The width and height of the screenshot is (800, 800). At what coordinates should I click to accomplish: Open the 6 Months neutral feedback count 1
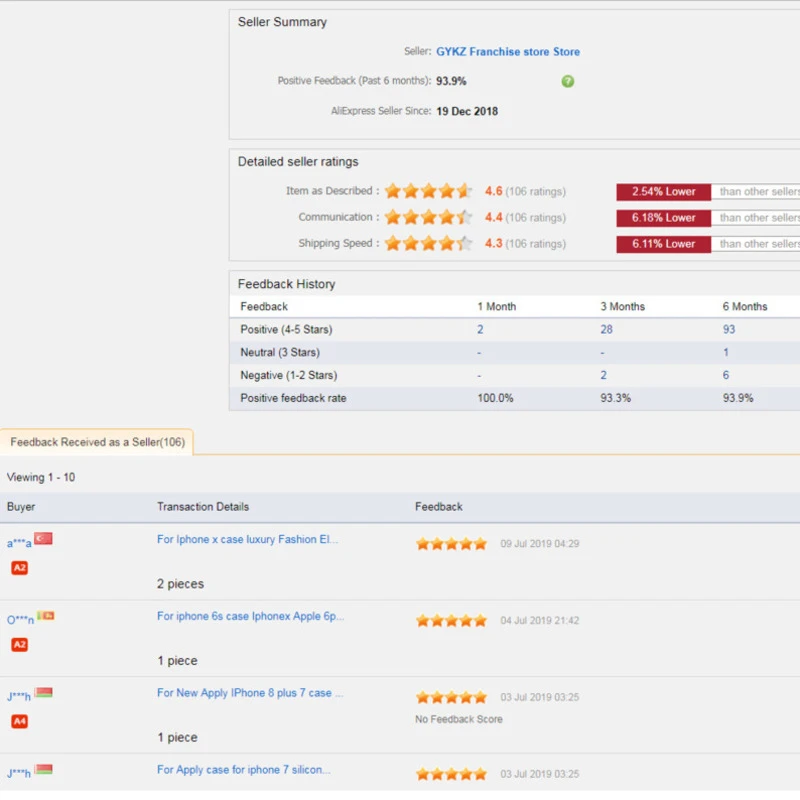point(726,352)
